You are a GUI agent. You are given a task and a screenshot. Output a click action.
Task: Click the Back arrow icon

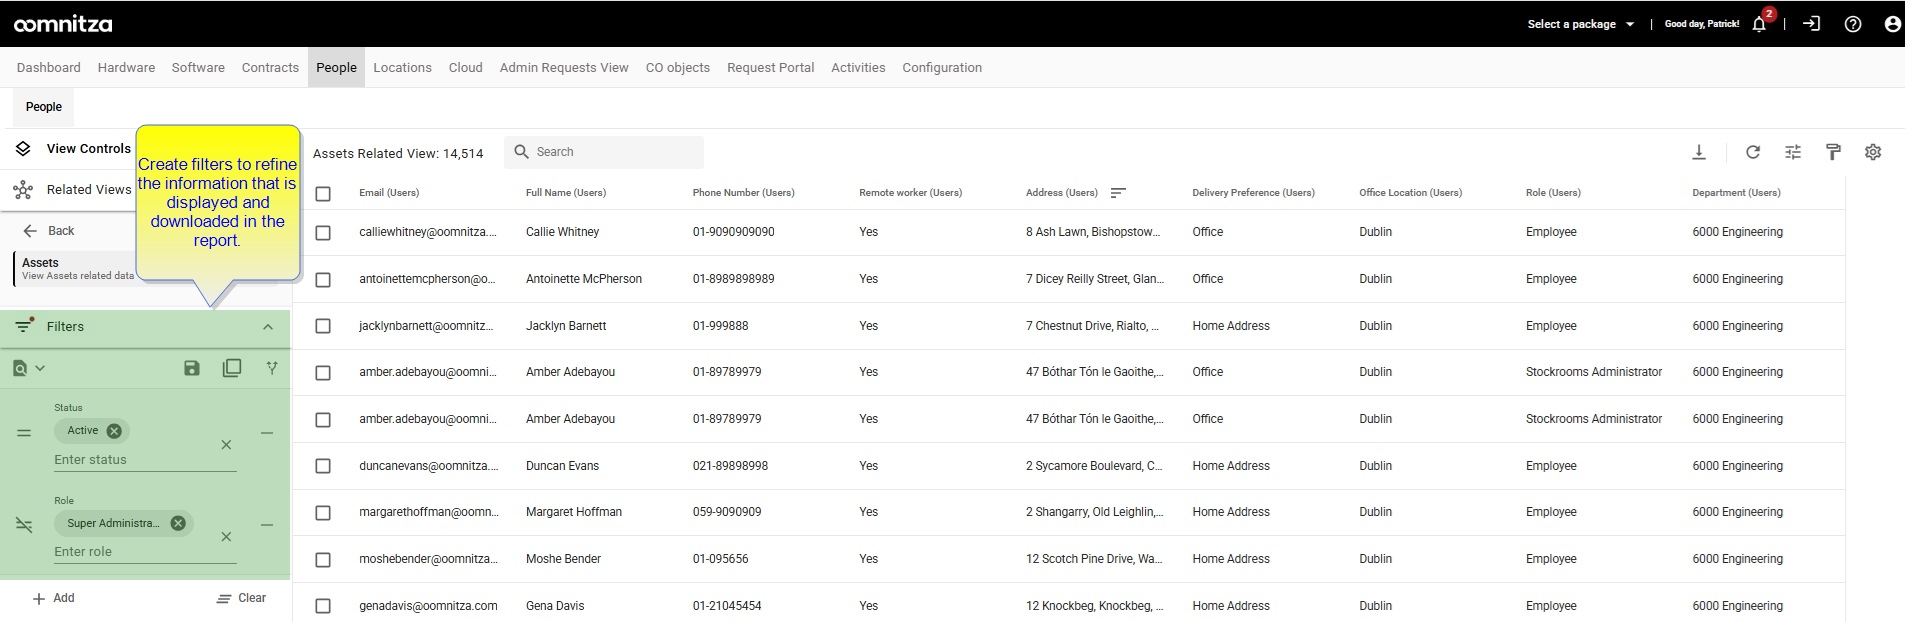coord(30,231)
